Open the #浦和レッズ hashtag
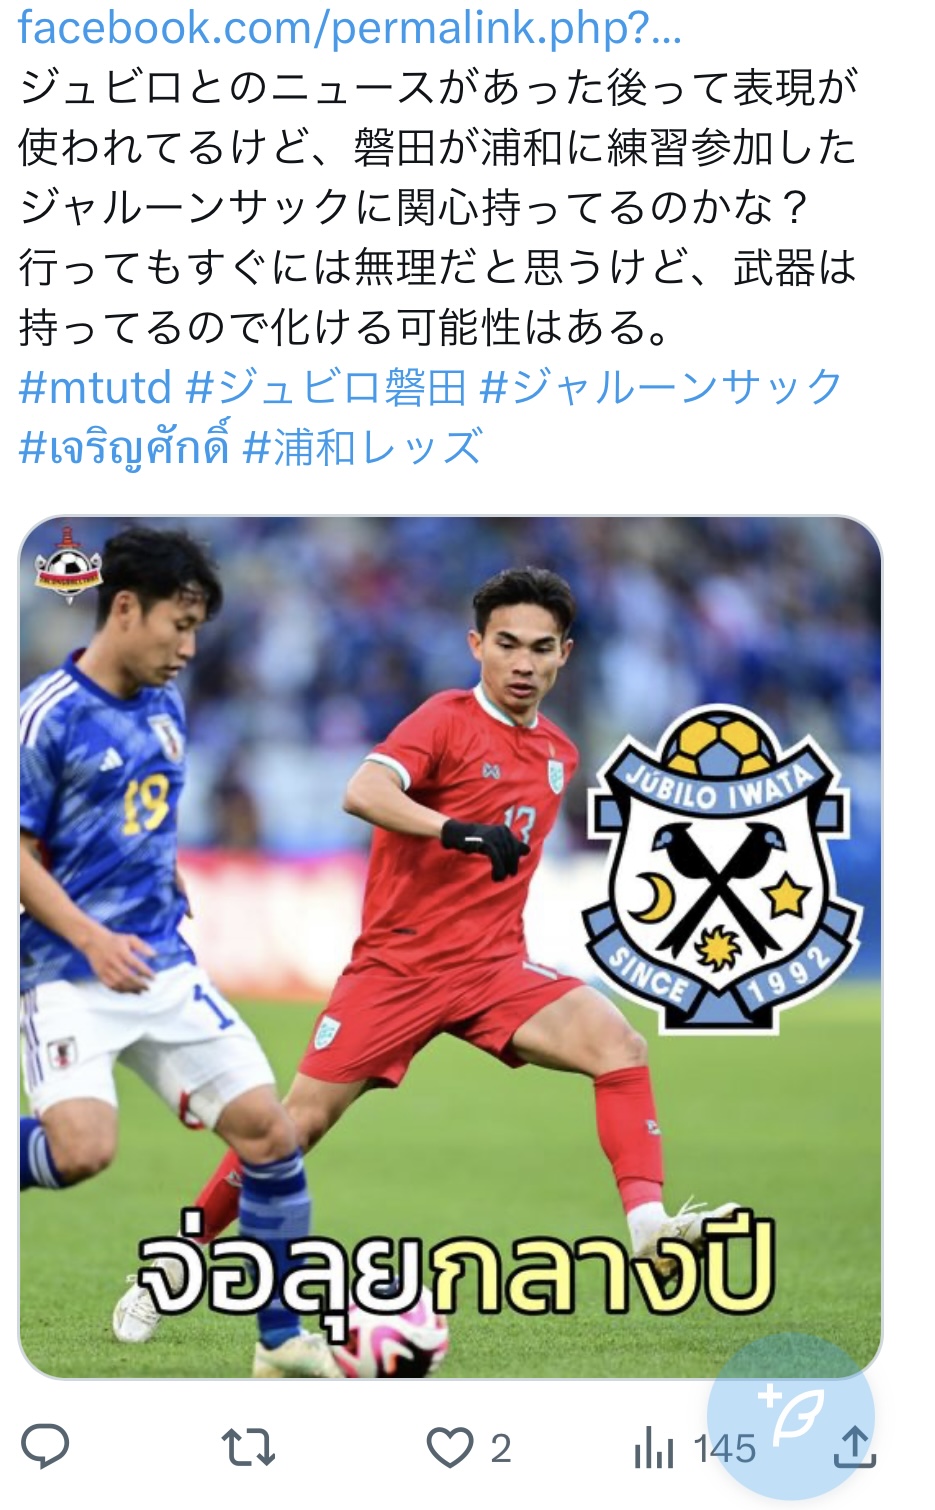 pyautogui.click(x=363, y=447)
